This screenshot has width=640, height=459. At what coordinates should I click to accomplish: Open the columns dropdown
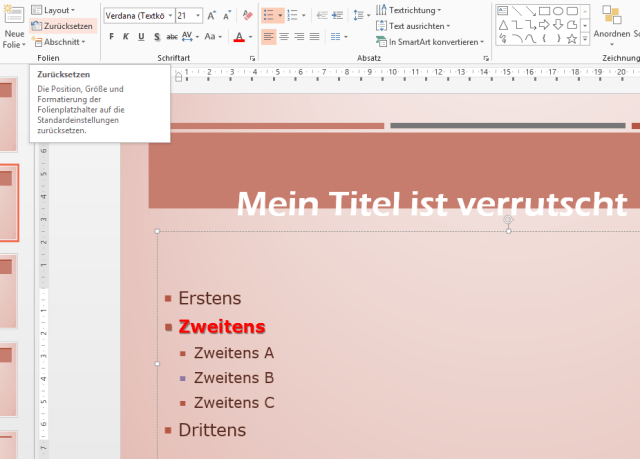[339, 37]
